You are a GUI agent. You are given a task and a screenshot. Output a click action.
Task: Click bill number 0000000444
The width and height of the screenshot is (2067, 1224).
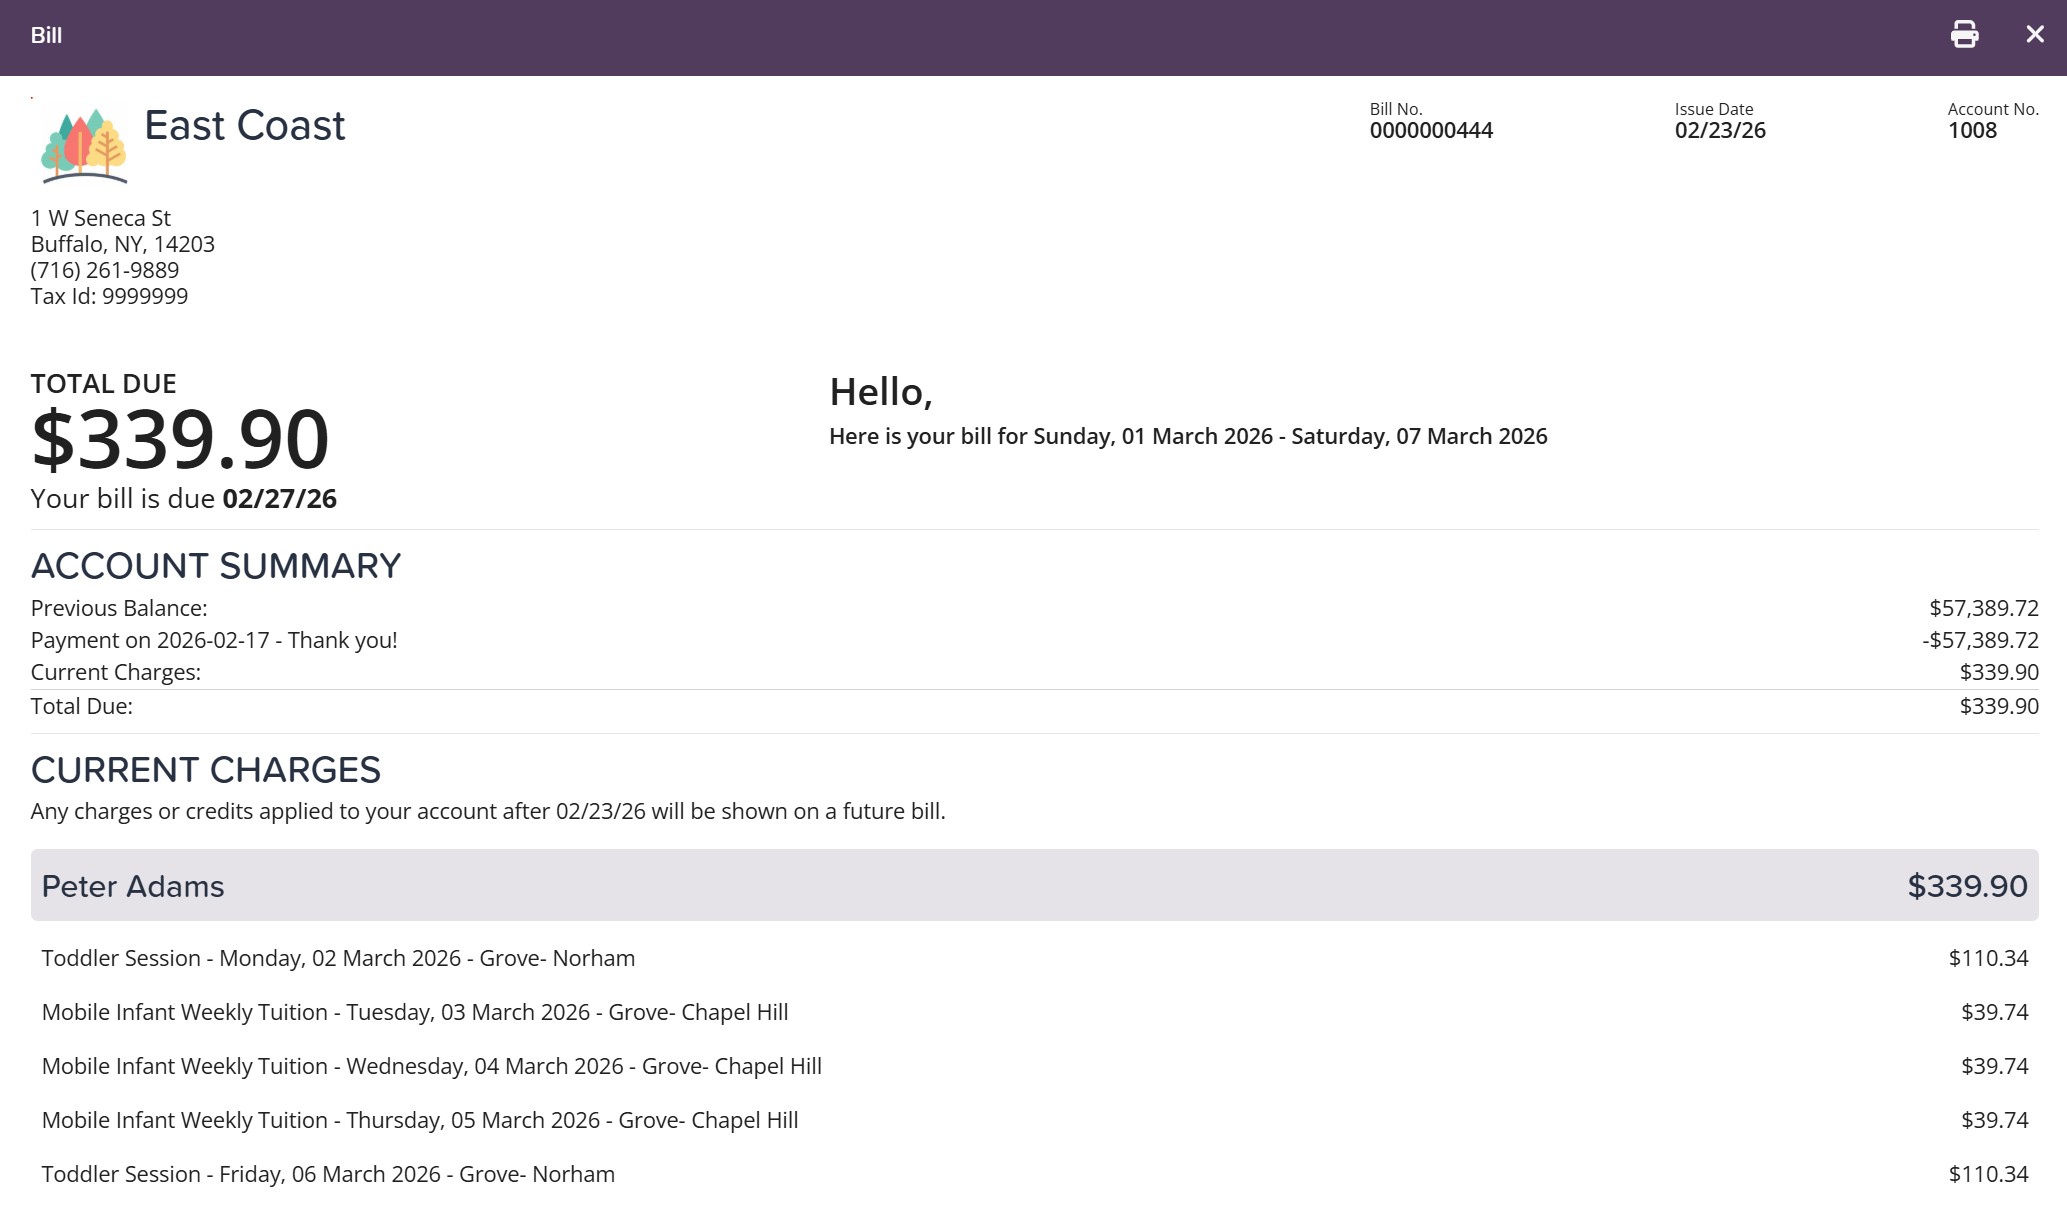(x=1430, y=131)
